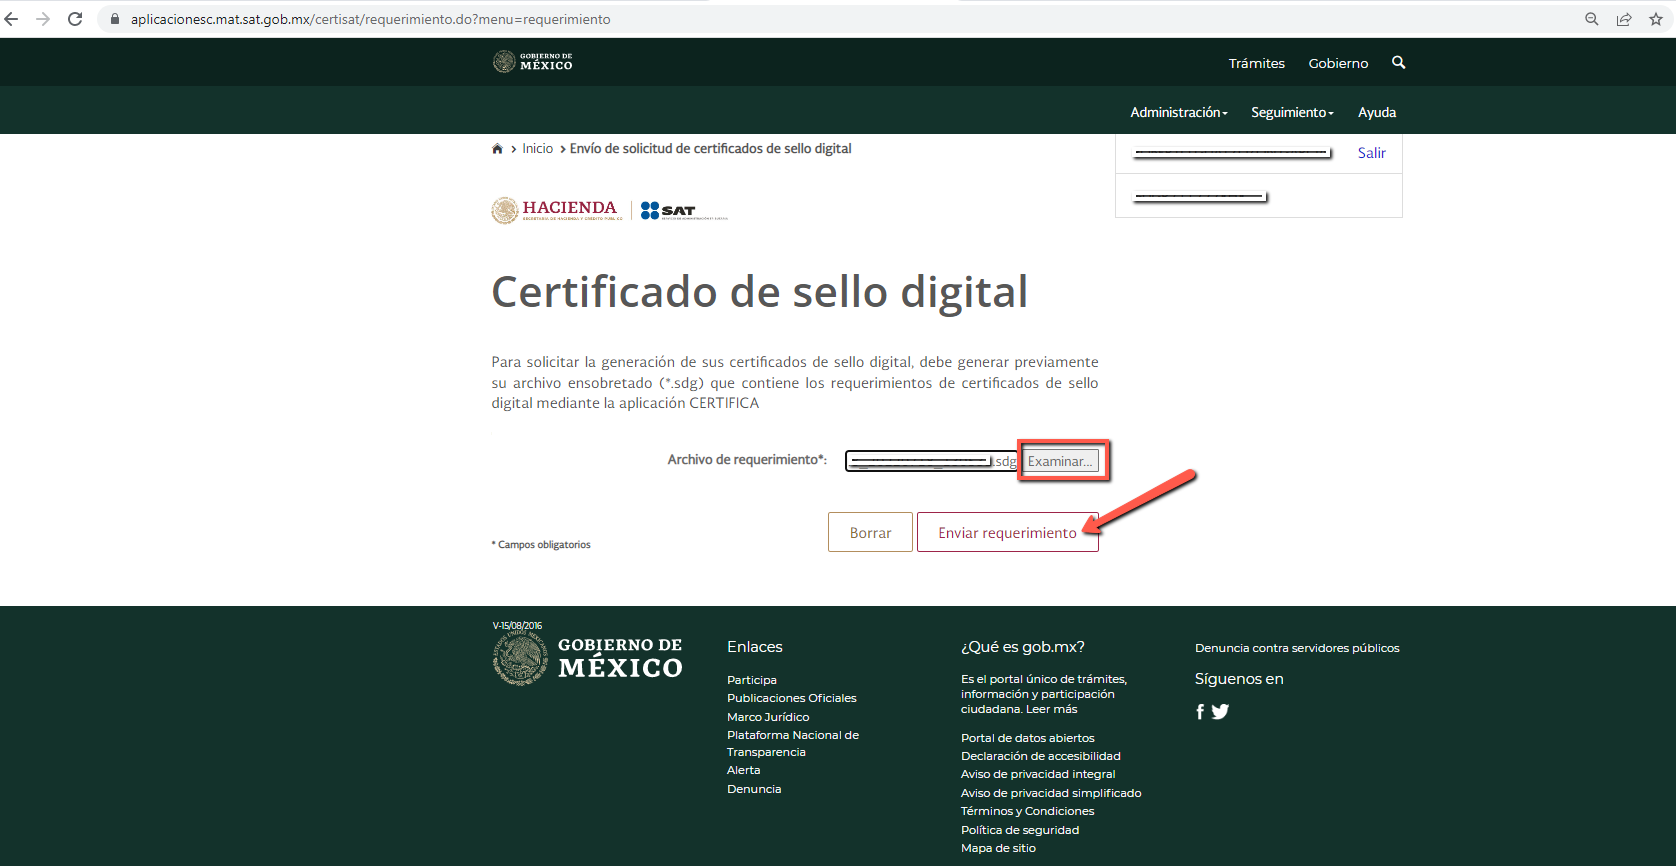Click the Borrar button
1676x866 pixels.
coord(870,533)
